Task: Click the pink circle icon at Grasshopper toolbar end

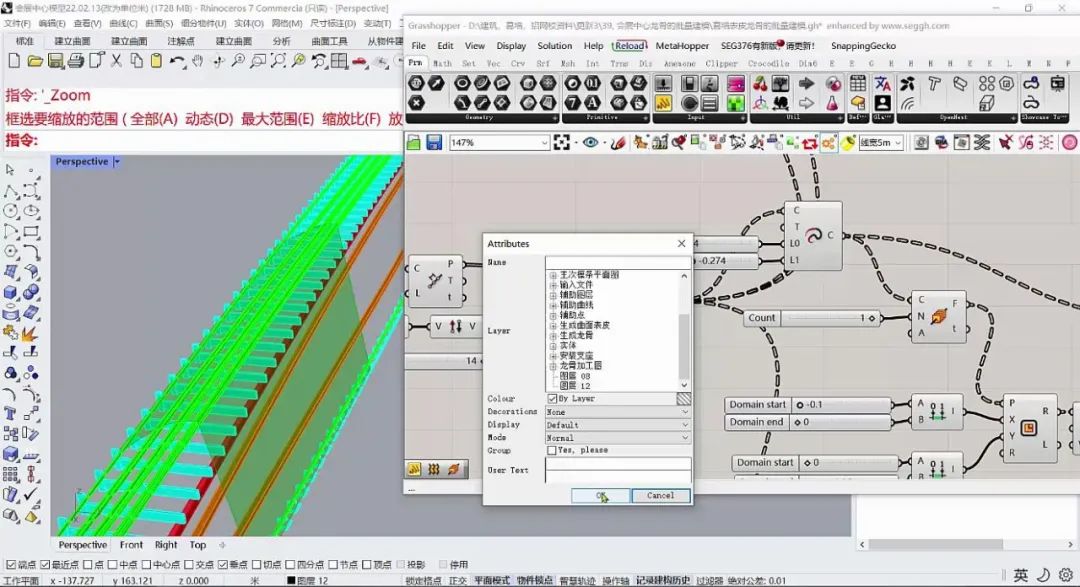Action: coord(1069,143)
